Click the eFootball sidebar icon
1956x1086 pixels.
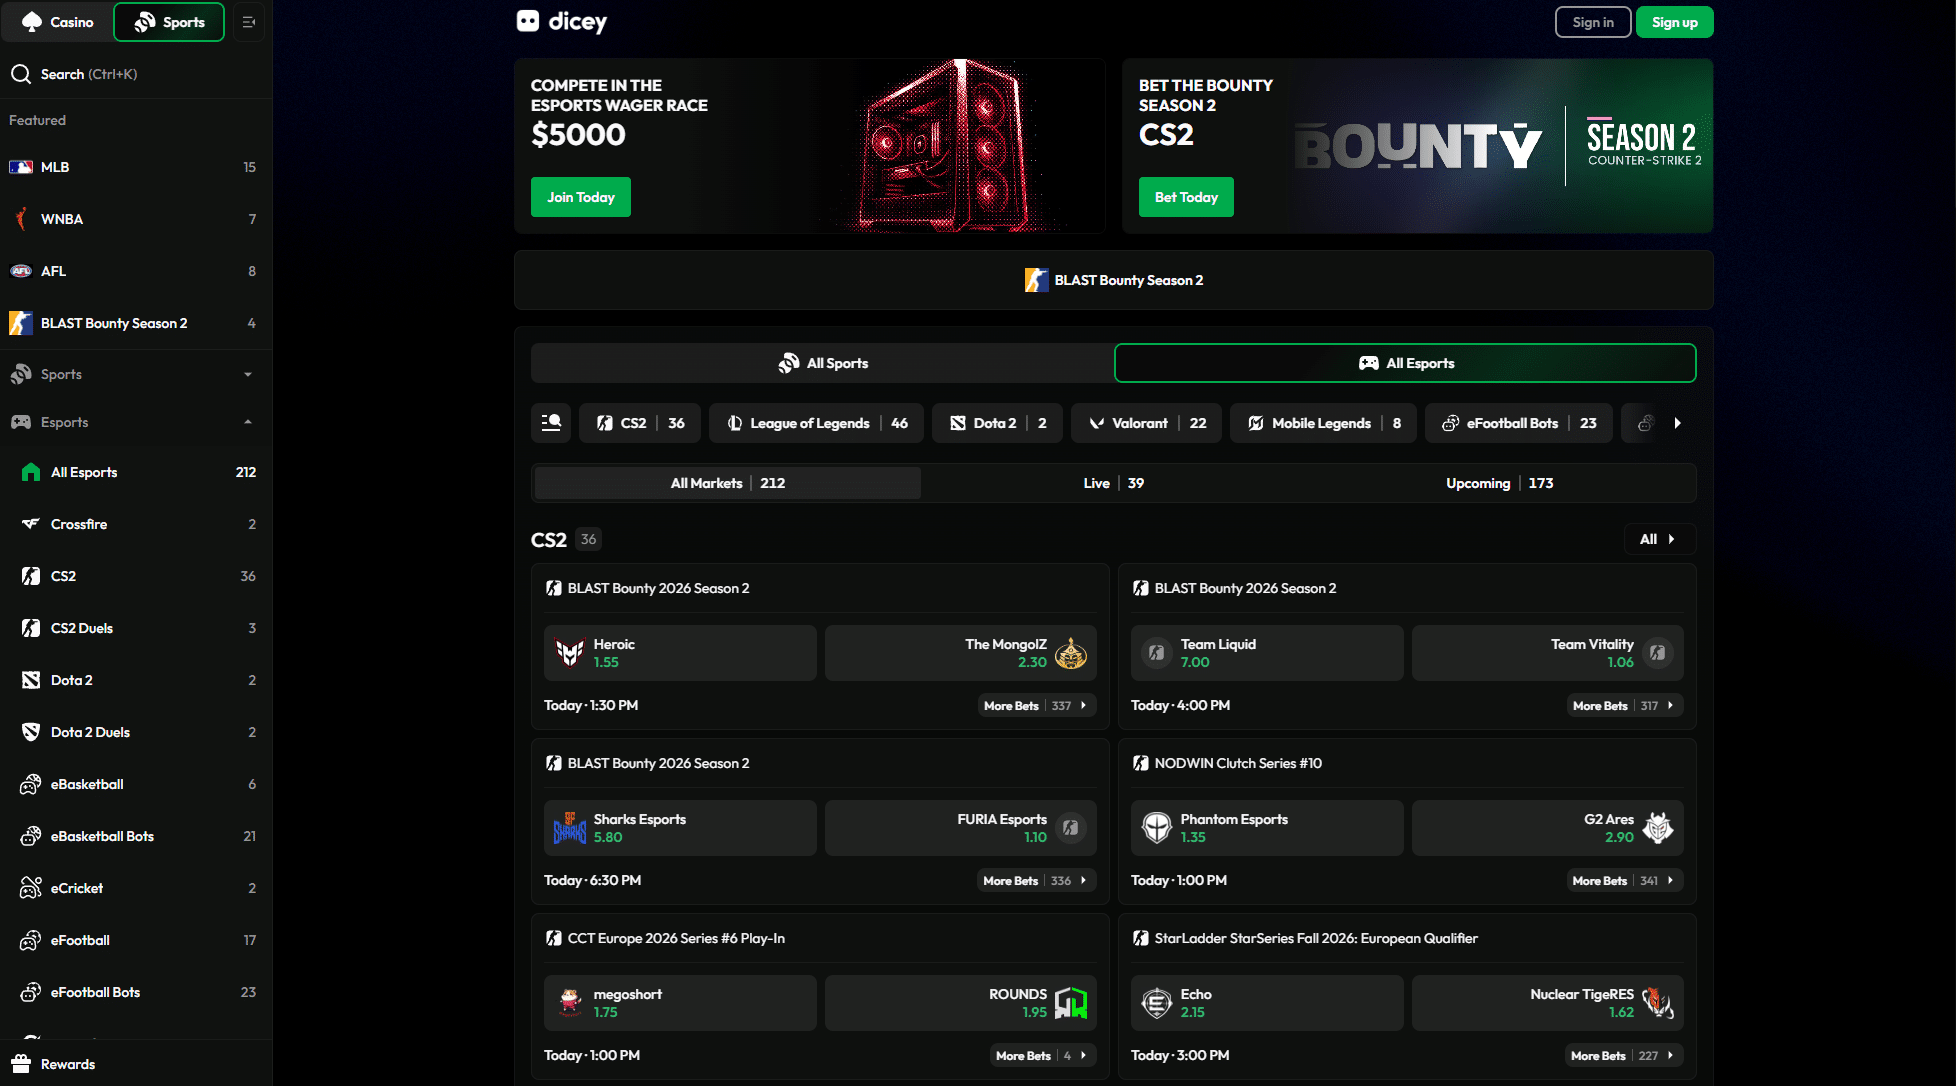[x=31, y=940]
